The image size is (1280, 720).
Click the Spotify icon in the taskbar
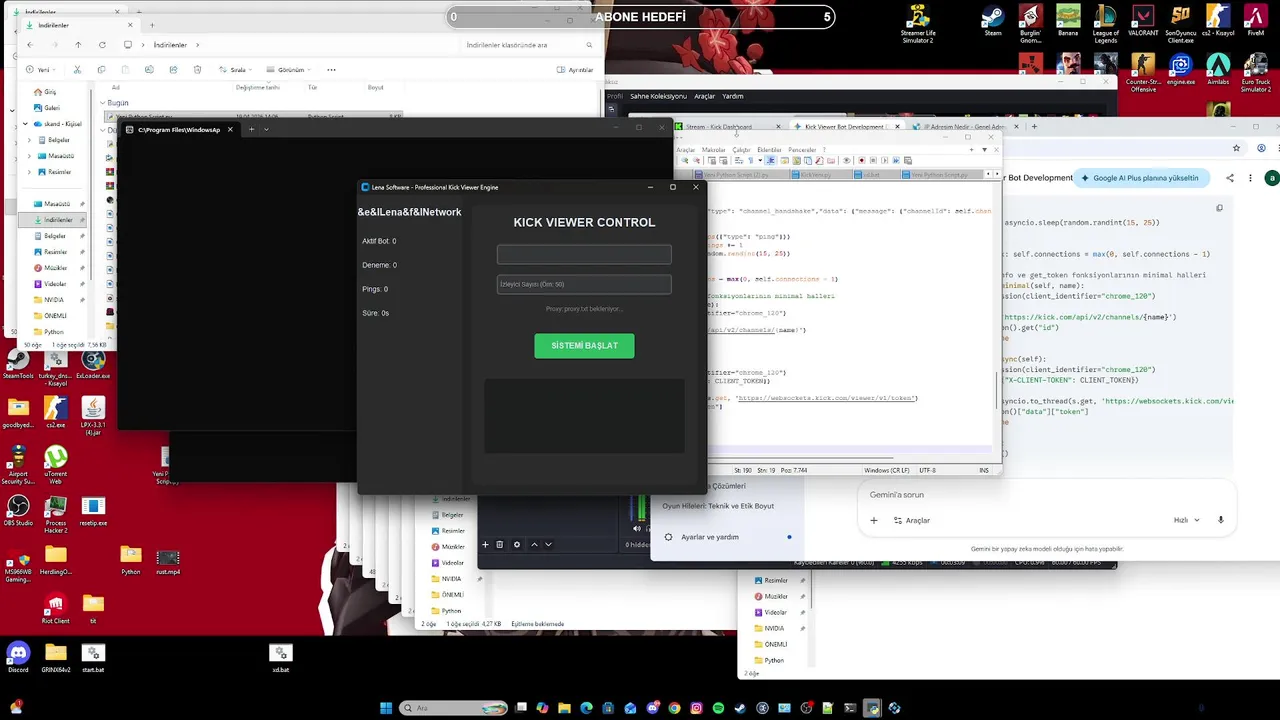pos(718,708)
